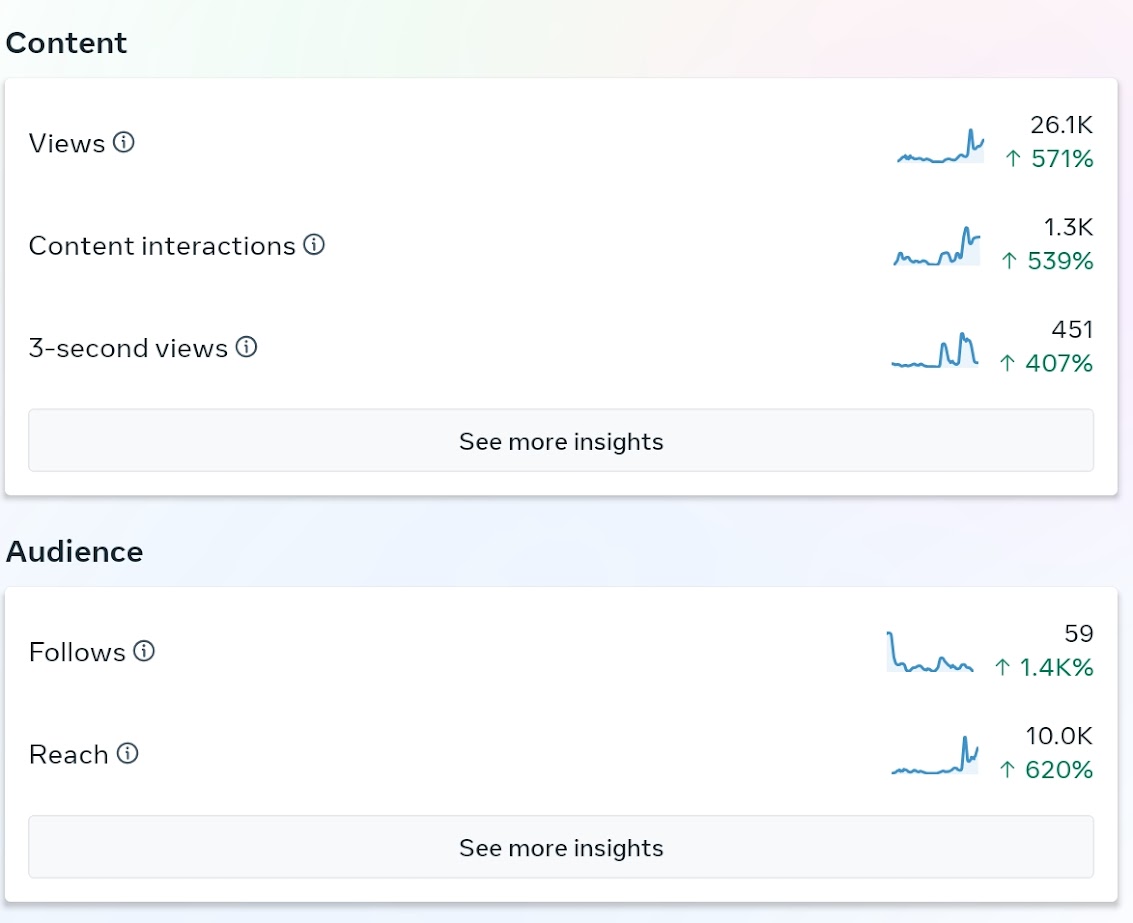
Task: Select the 10.0K reach number
Action: coord(1059,736)
